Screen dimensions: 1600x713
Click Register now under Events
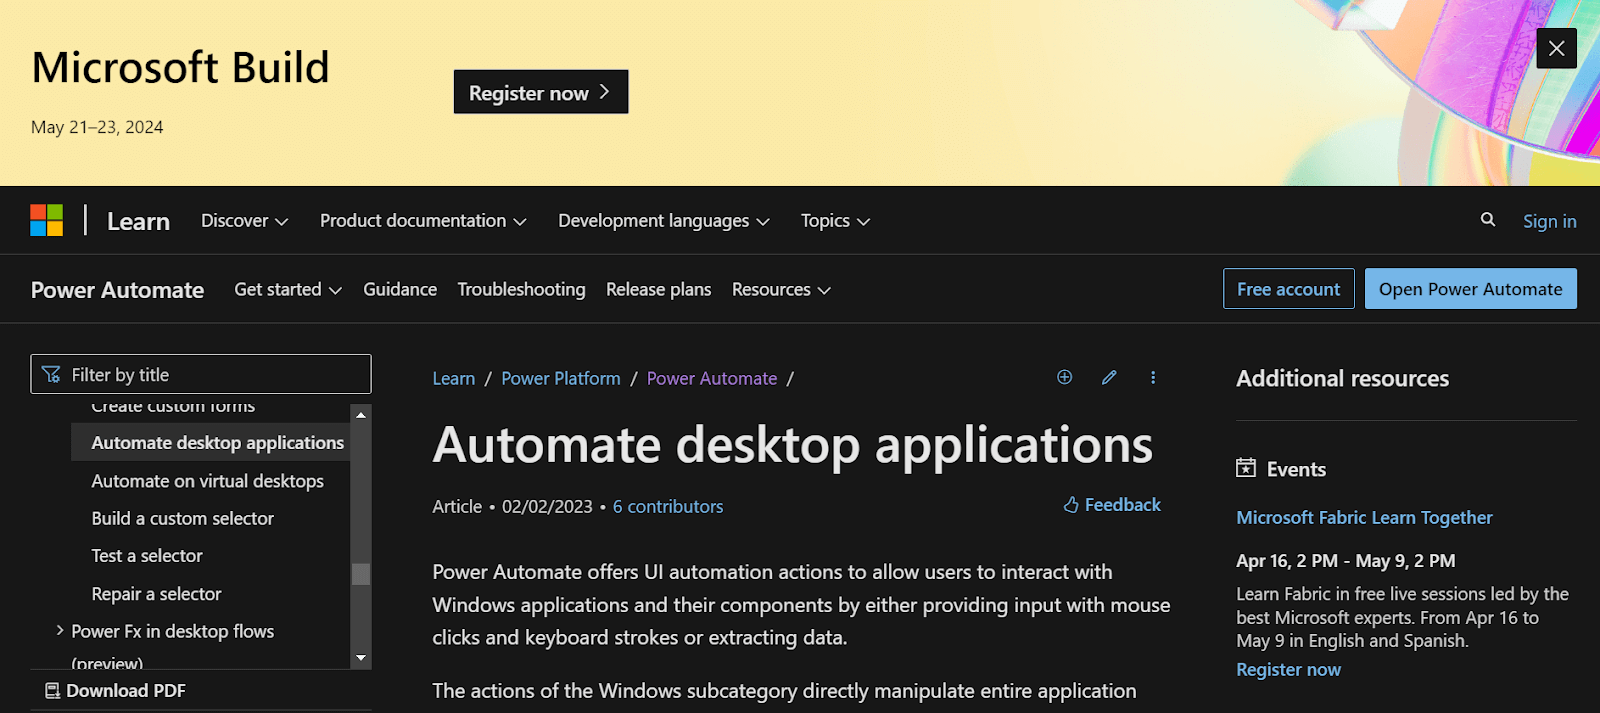pos(1288,670)
